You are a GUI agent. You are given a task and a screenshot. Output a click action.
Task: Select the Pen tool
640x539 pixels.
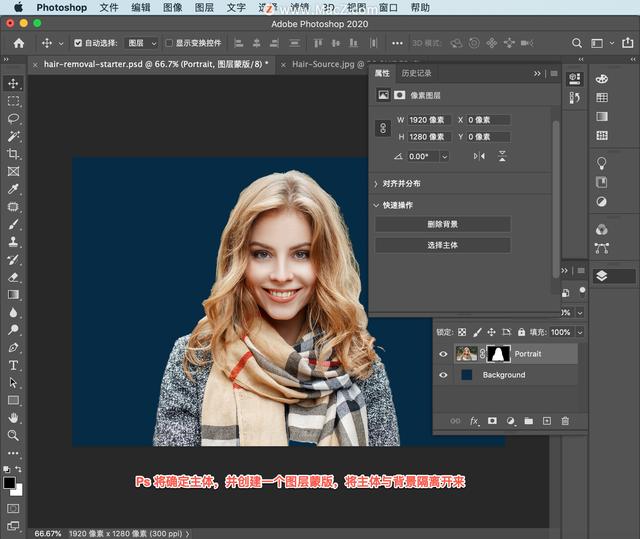(x=14, y=347)
